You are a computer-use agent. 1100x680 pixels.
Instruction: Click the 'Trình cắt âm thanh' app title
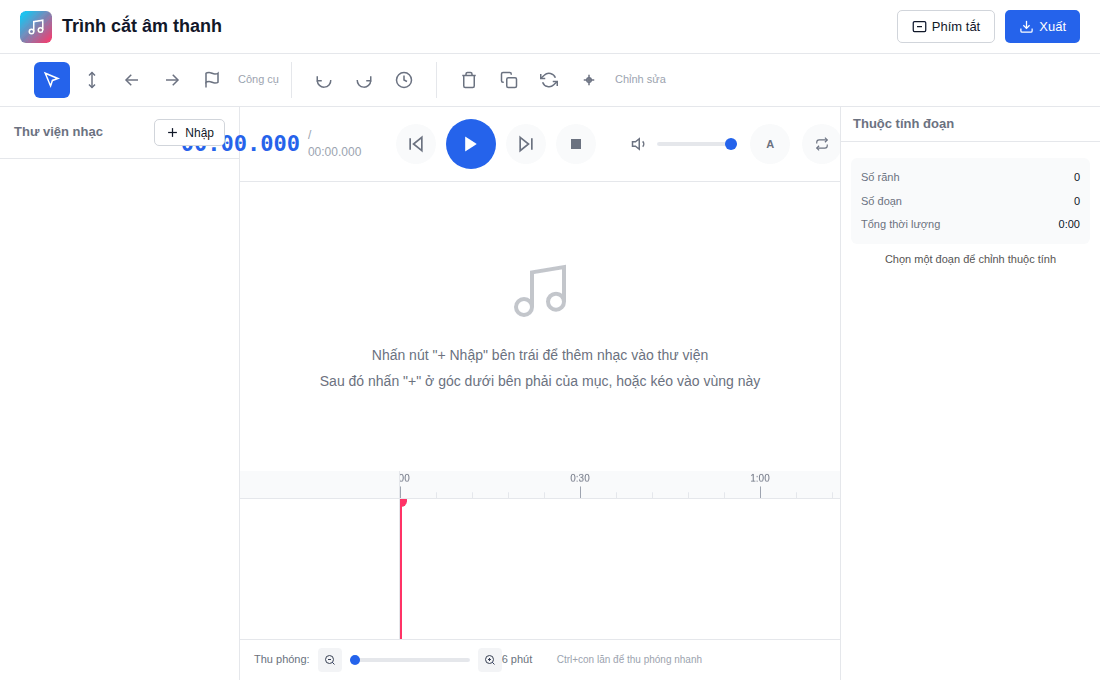[142, 26]
